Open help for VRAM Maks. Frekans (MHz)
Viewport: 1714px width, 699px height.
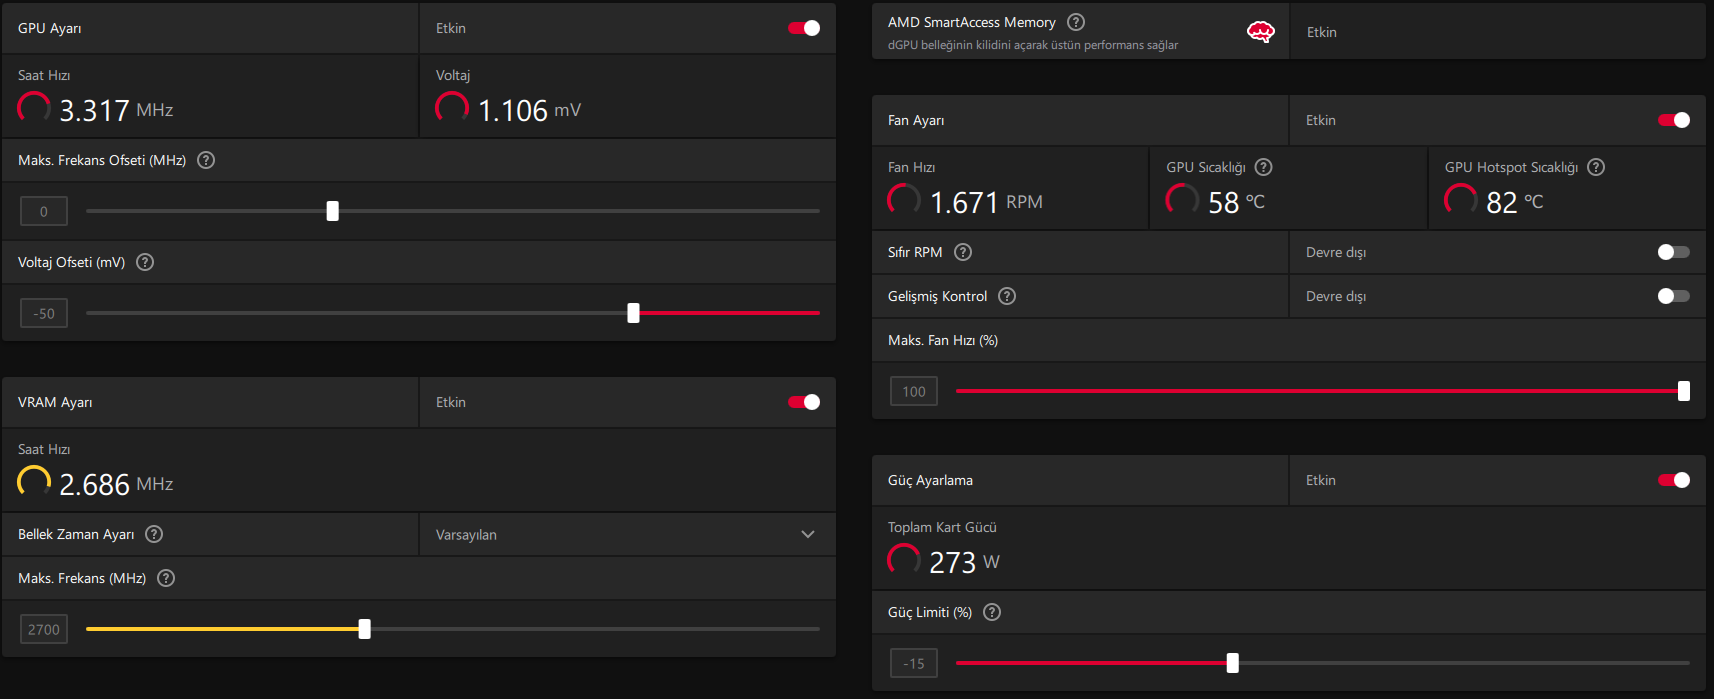pos(166,578)
